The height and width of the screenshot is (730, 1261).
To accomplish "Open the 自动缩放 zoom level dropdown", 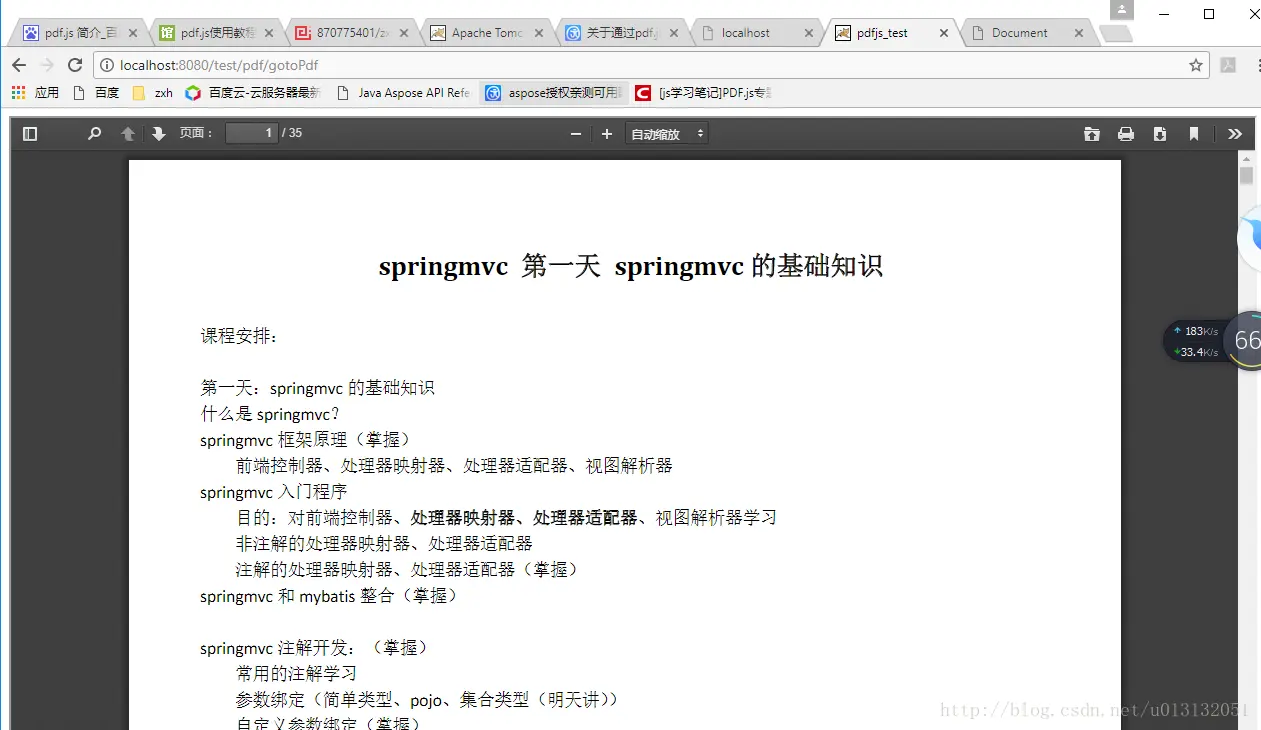I will (667, 133).
